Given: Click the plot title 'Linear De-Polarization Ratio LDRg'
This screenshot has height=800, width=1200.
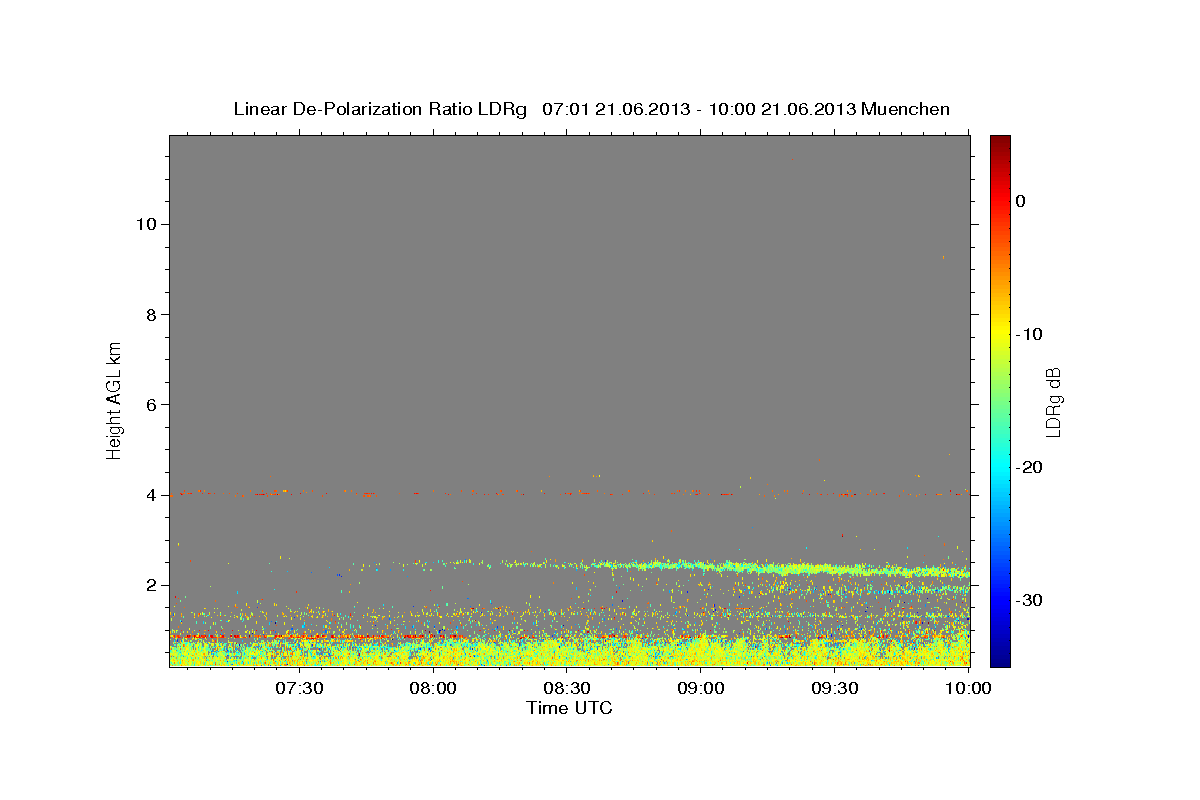Looking at the screenshot, I should [x=379, y=109].
